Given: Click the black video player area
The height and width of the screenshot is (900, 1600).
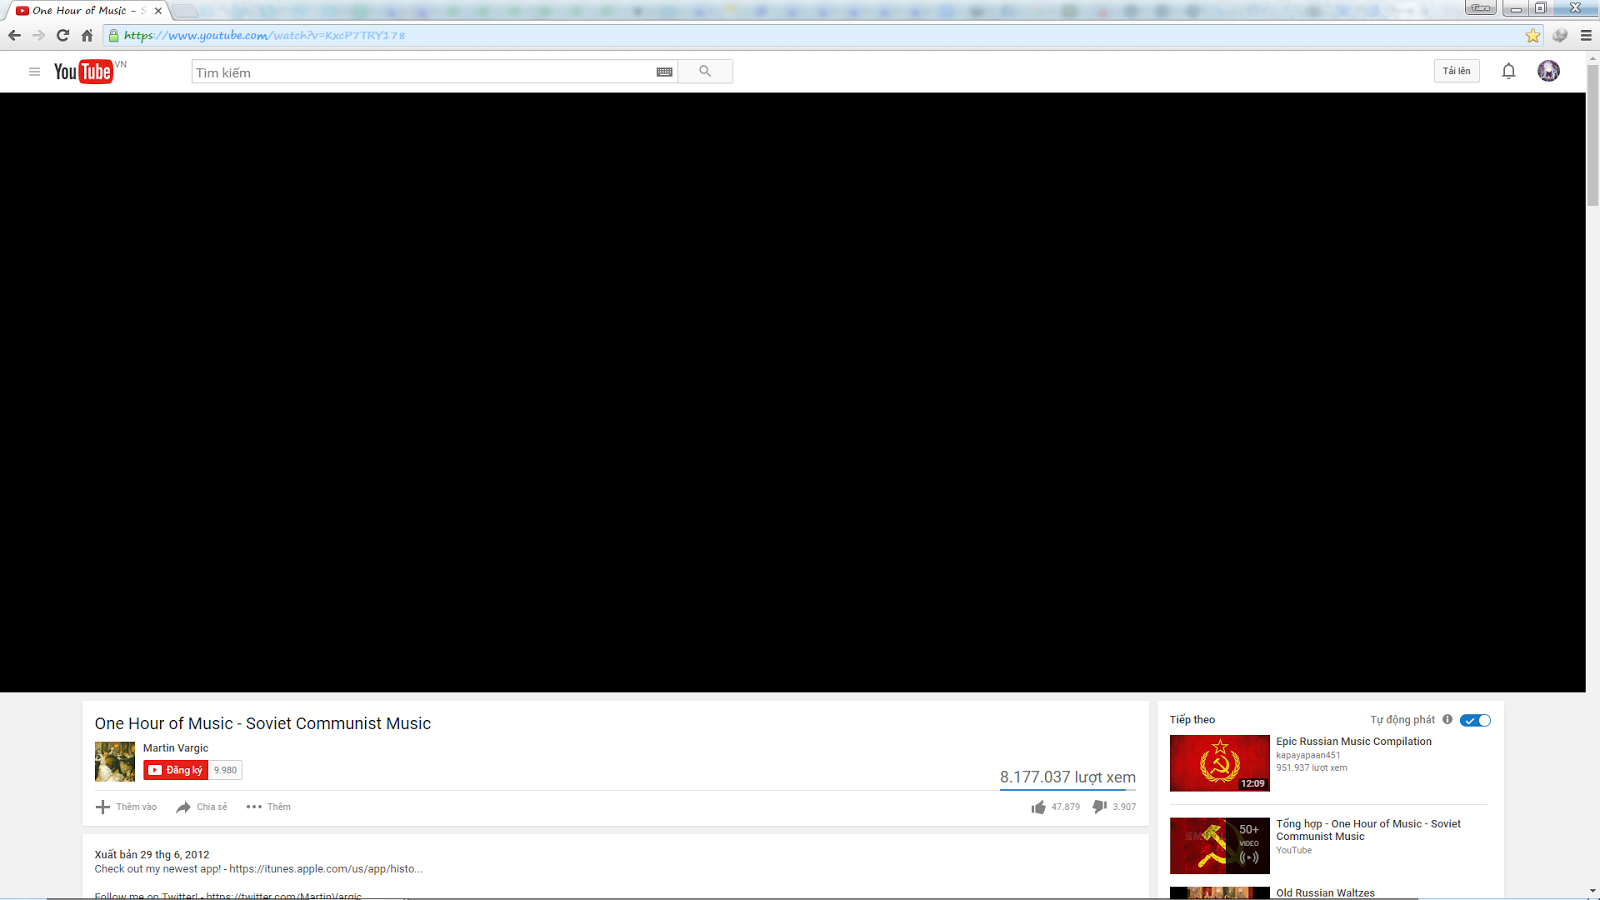Looking at the screenshot, I should click(x=793, y=392).
